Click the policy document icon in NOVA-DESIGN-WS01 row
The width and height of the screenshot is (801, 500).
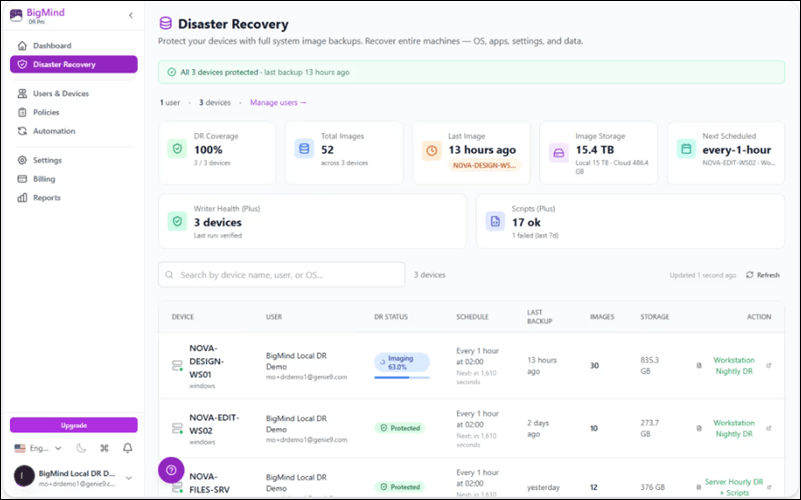coord(699,366)
